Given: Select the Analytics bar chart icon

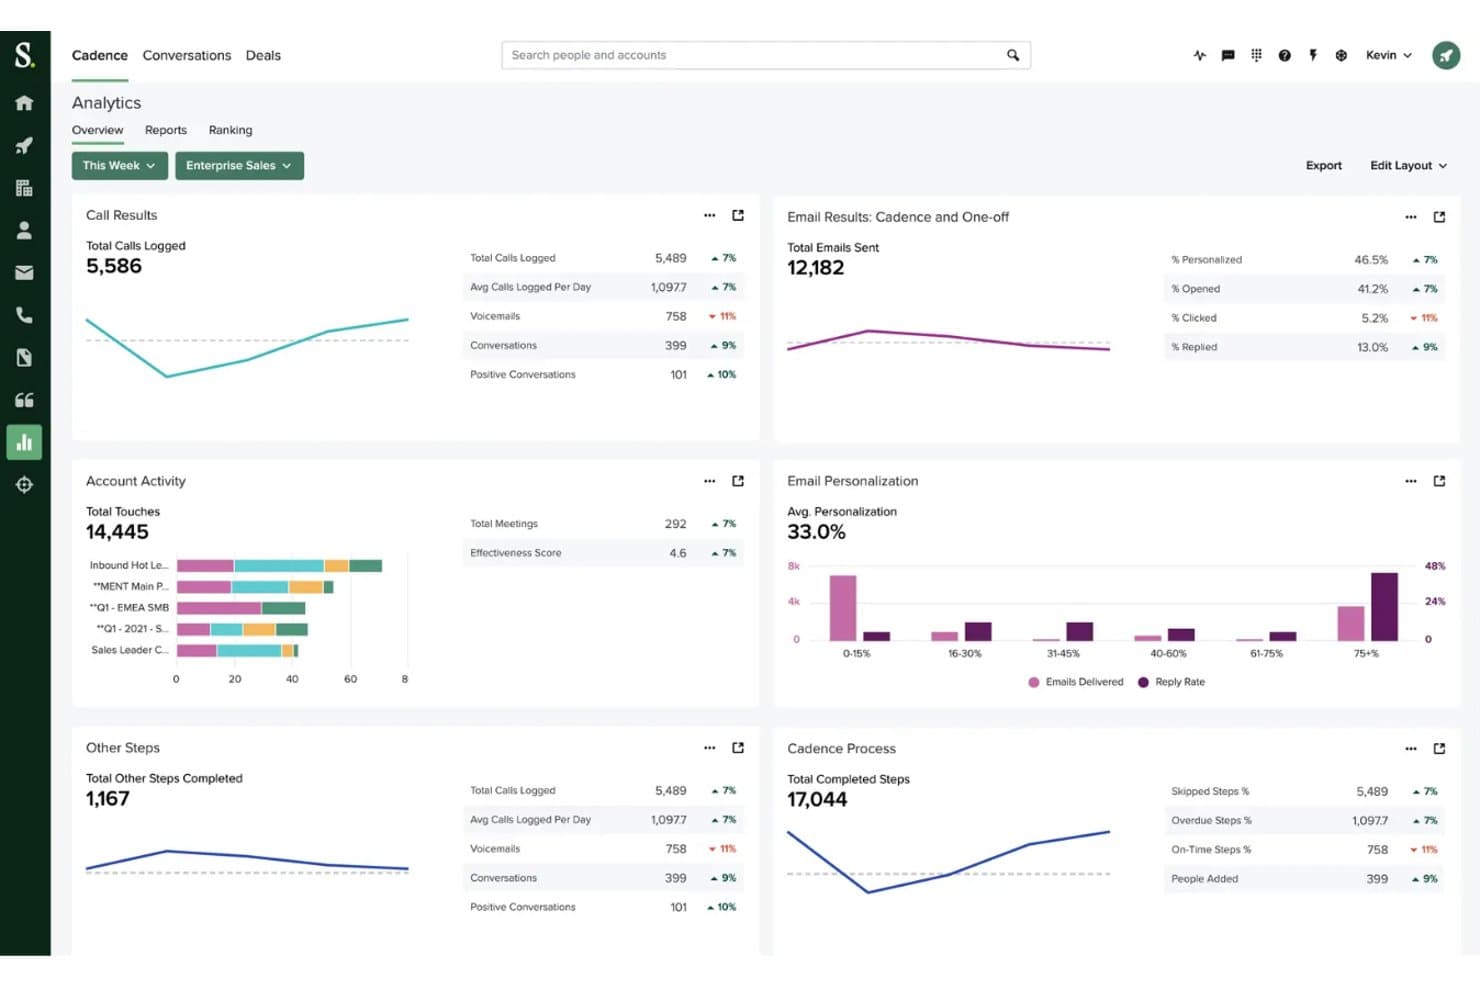Looking at the screenshot, I should (x=24, y=442).
